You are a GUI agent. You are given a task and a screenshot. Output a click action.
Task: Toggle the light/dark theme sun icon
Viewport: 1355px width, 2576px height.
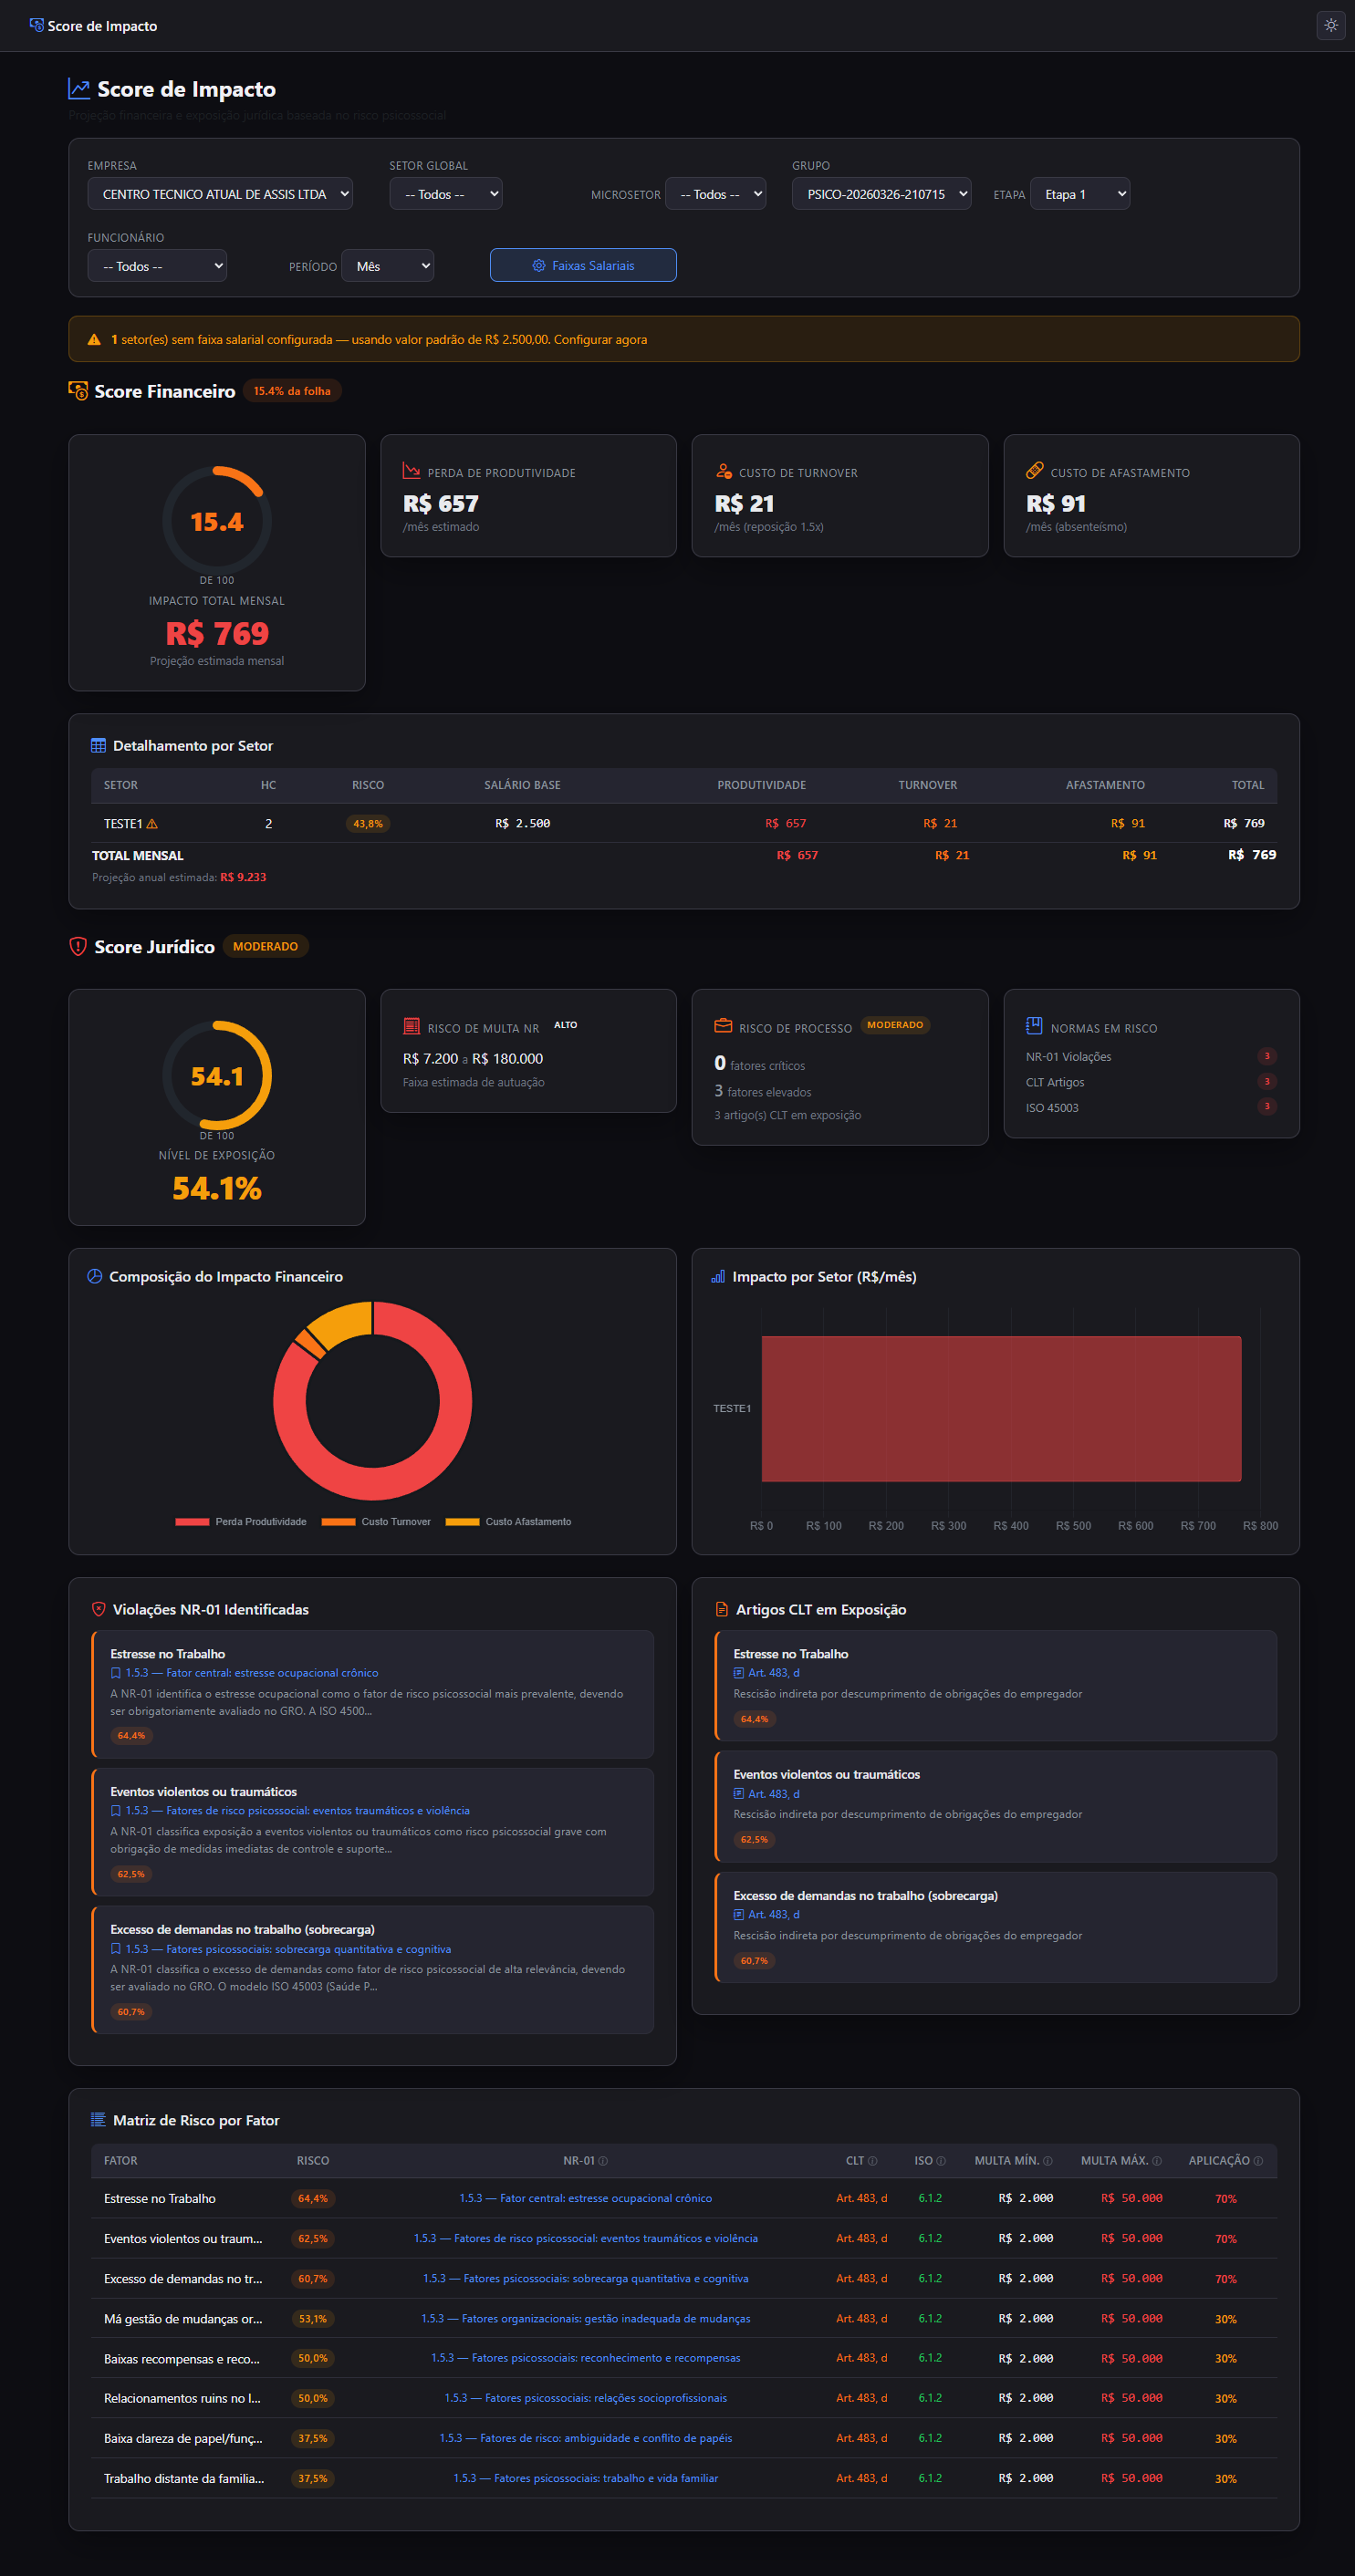pos(1330,25)
